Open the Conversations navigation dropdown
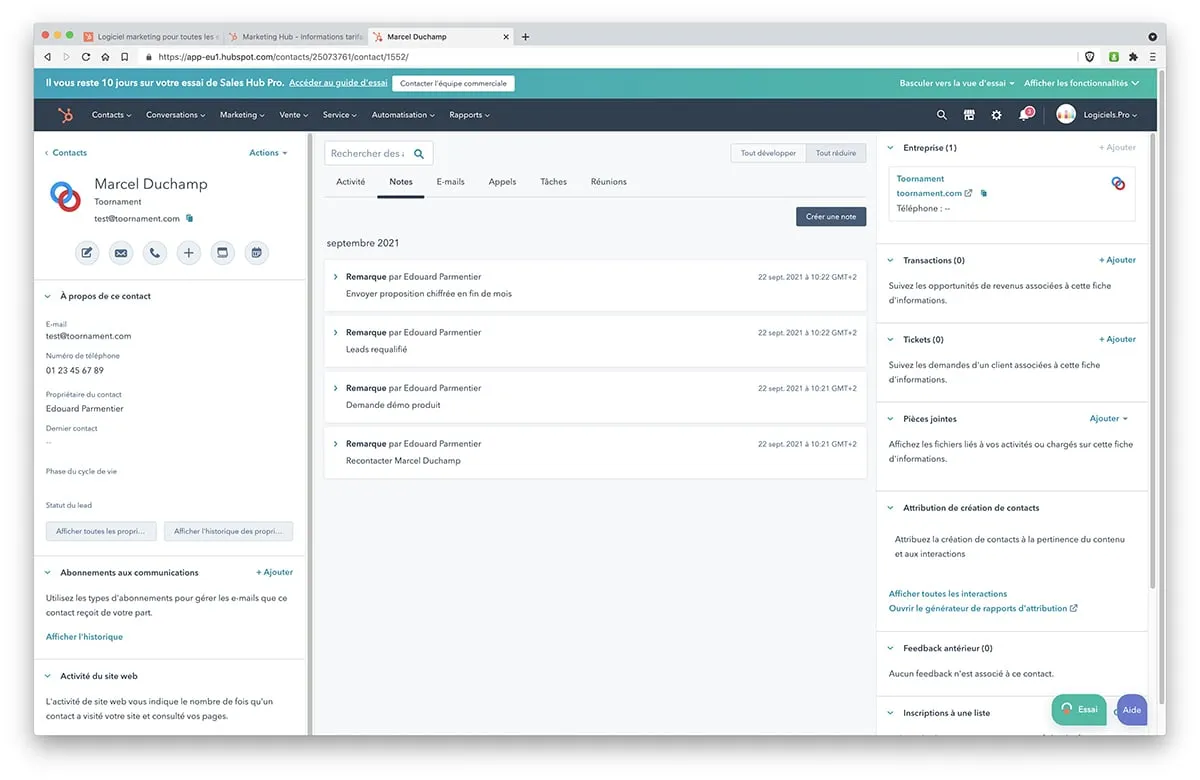Screen dimensions: 1200x780 (x=175, y=115)
